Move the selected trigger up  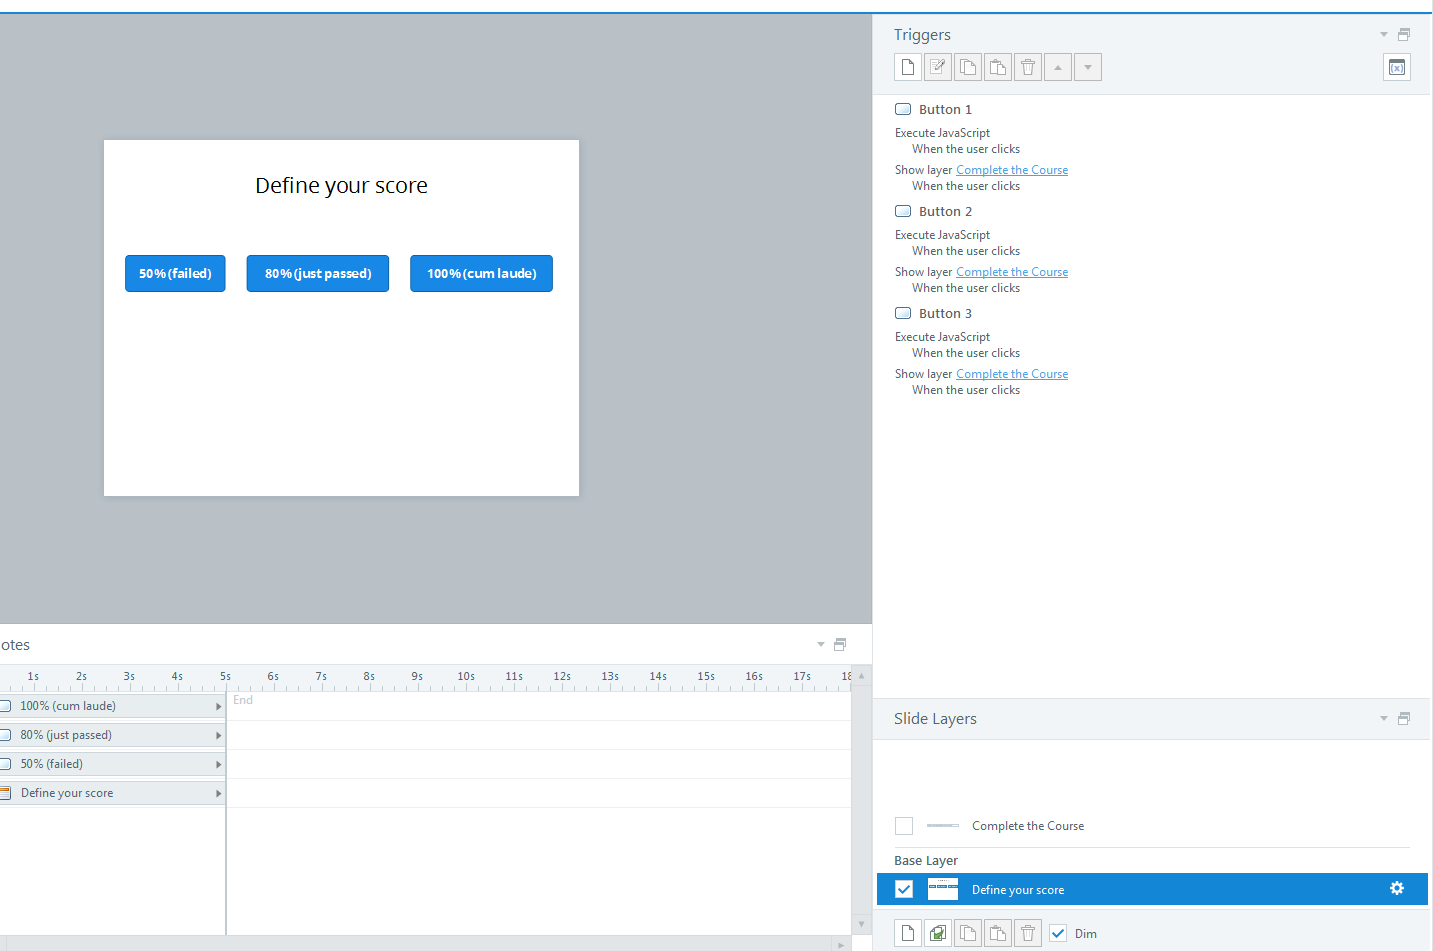1058,67
